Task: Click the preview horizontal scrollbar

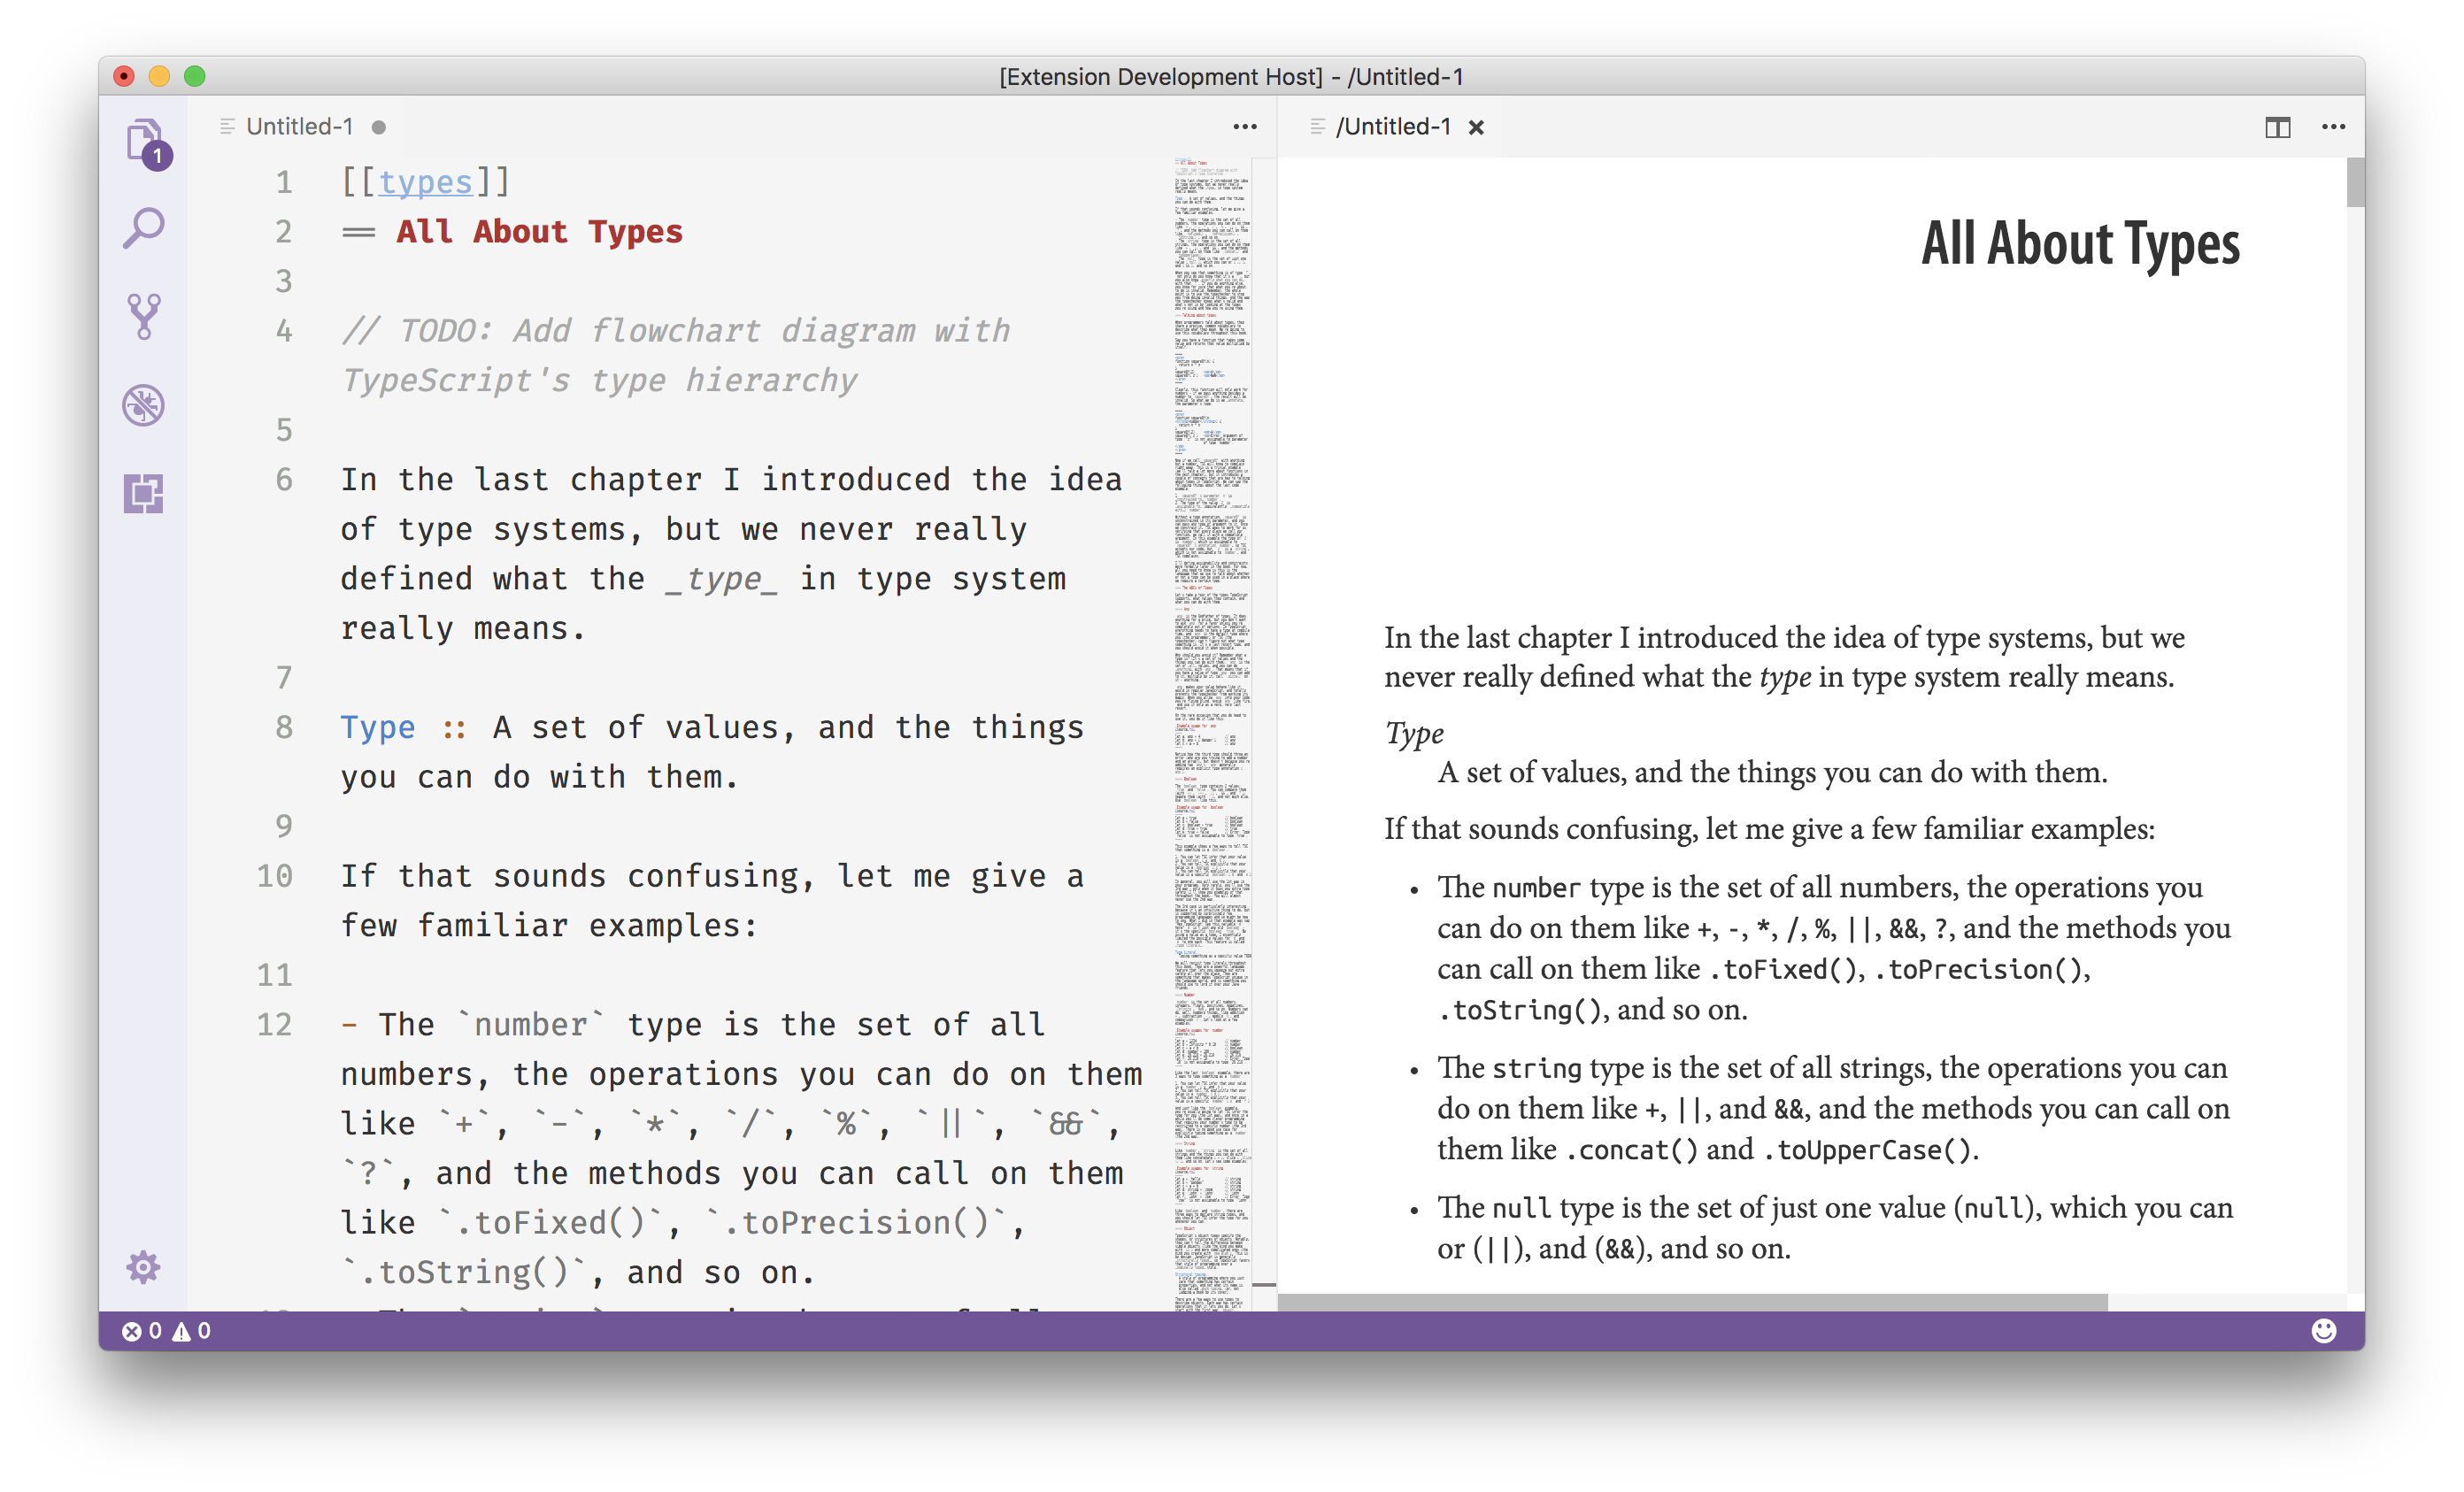Action: coord(1692,1302)
